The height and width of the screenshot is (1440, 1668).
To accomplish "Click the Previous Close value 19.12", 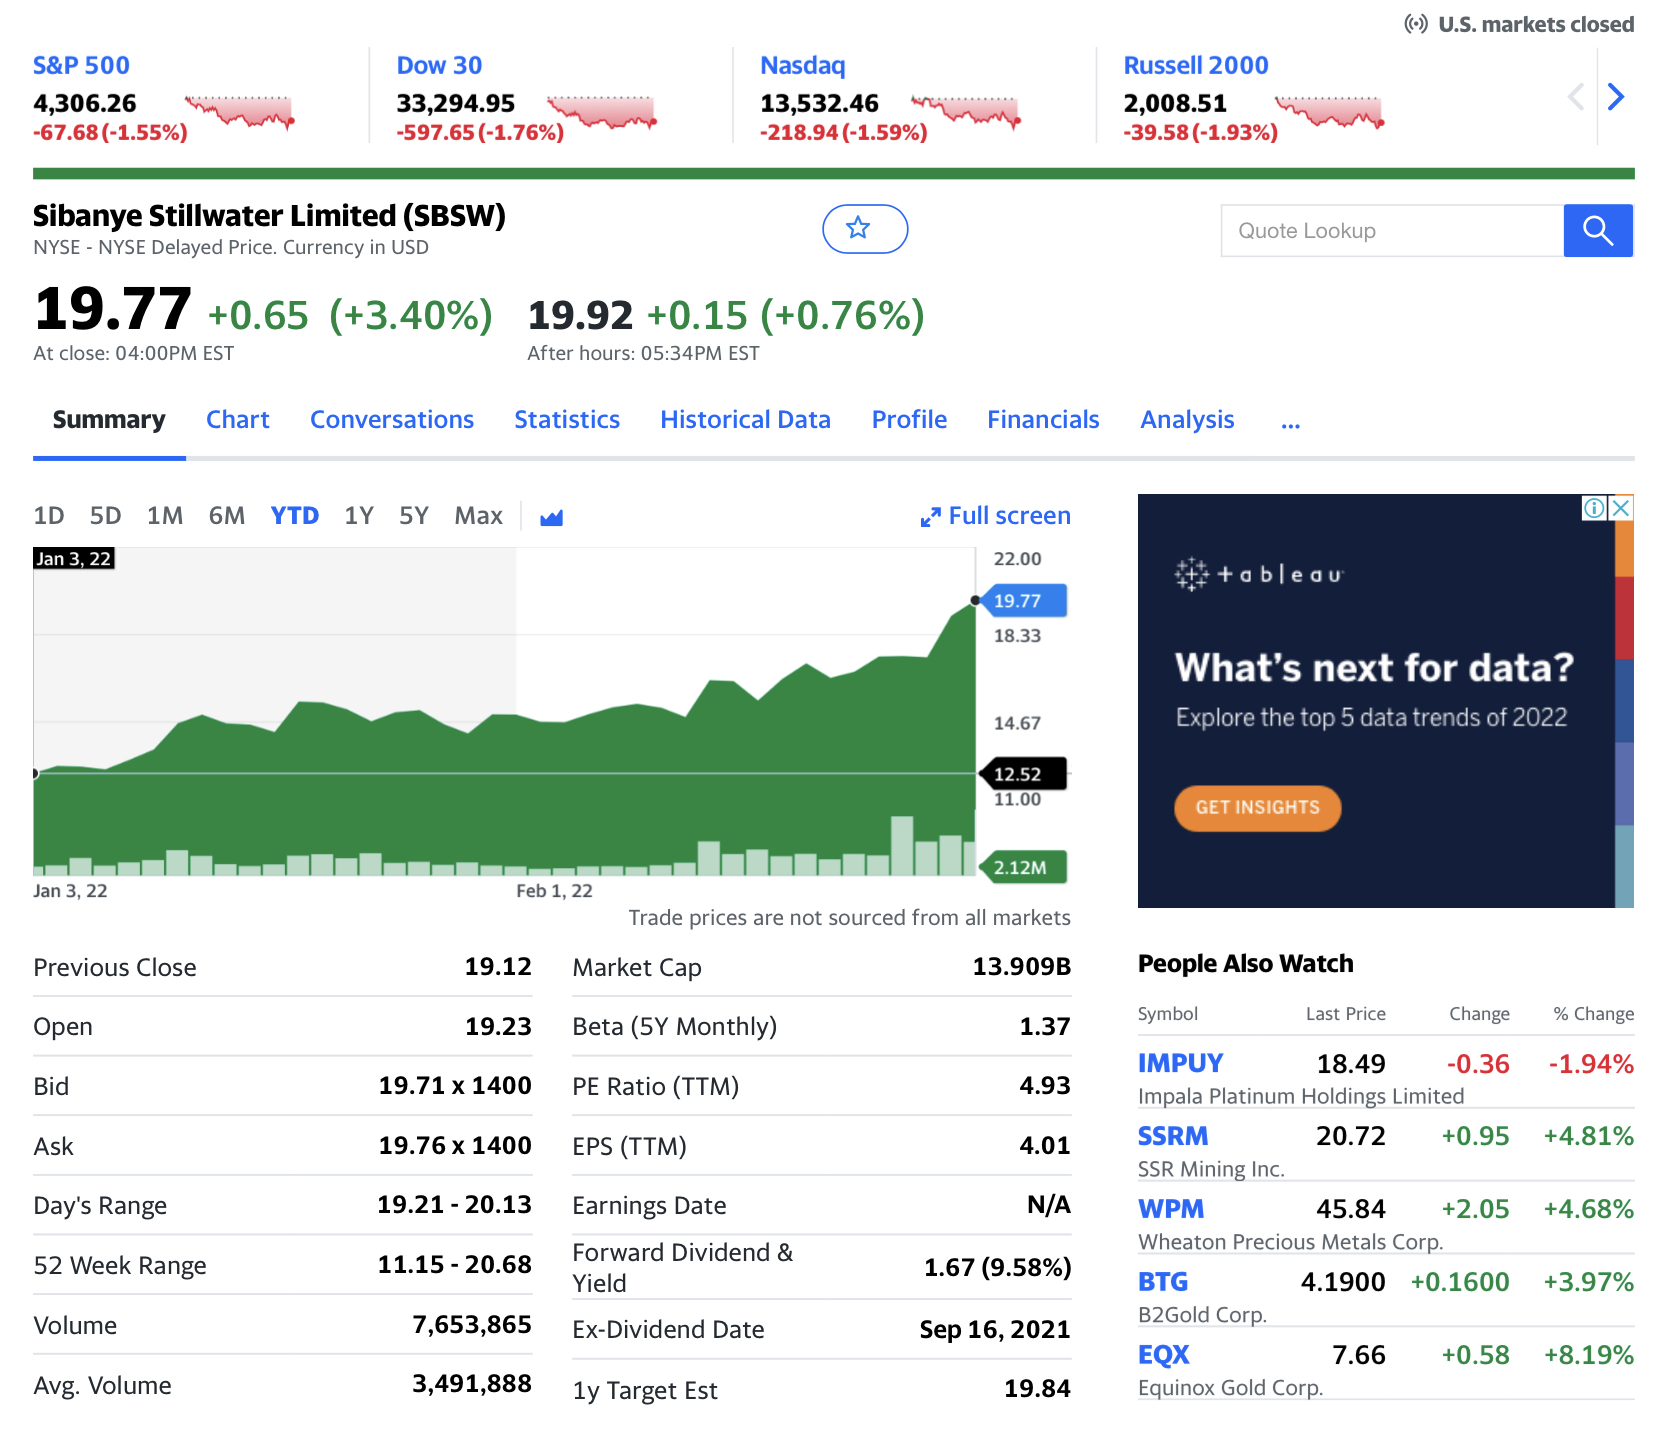I will tap(498, 966).
